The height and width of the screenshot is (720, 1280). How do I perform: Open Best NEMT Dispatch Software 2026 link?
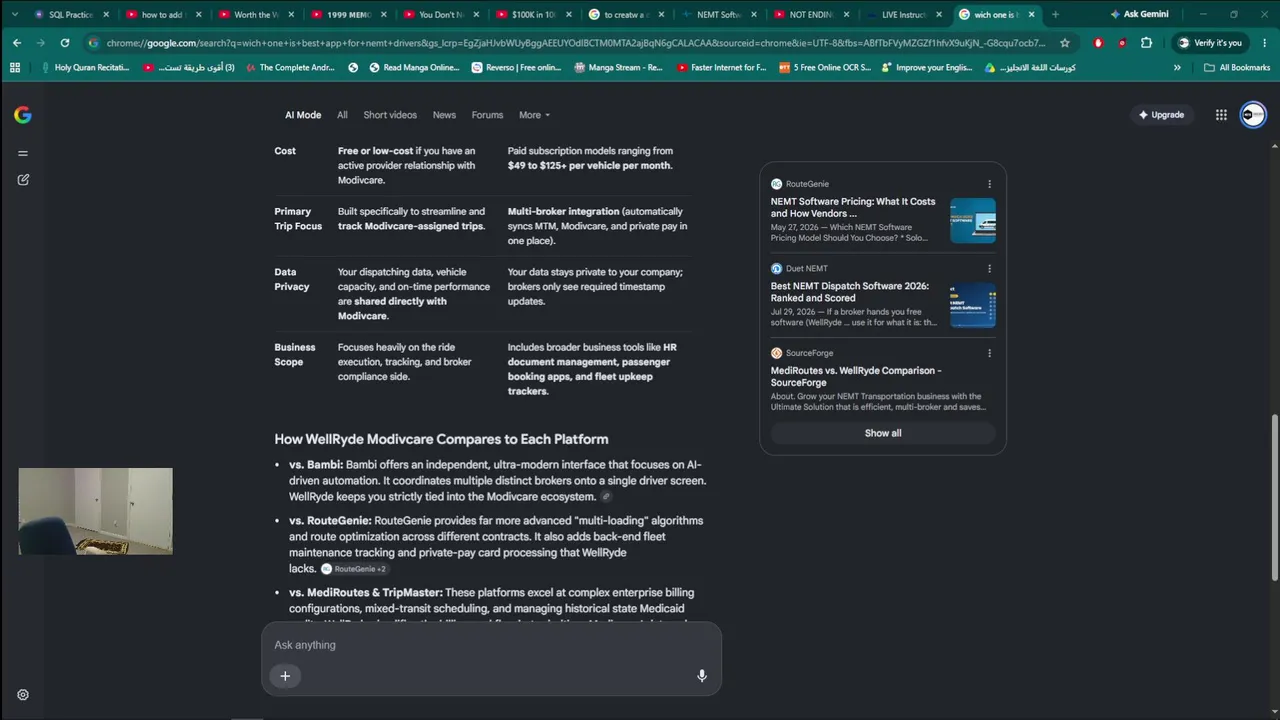pos(849,292)
